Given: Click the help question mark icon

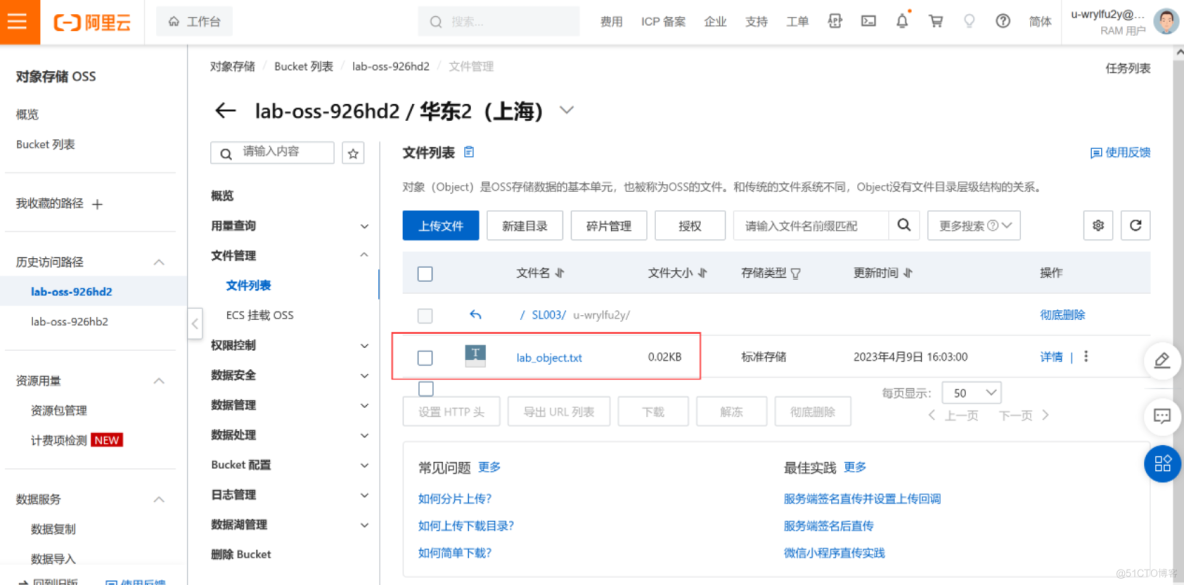Looking at the screenshot, I should [x=1003, y=21].
